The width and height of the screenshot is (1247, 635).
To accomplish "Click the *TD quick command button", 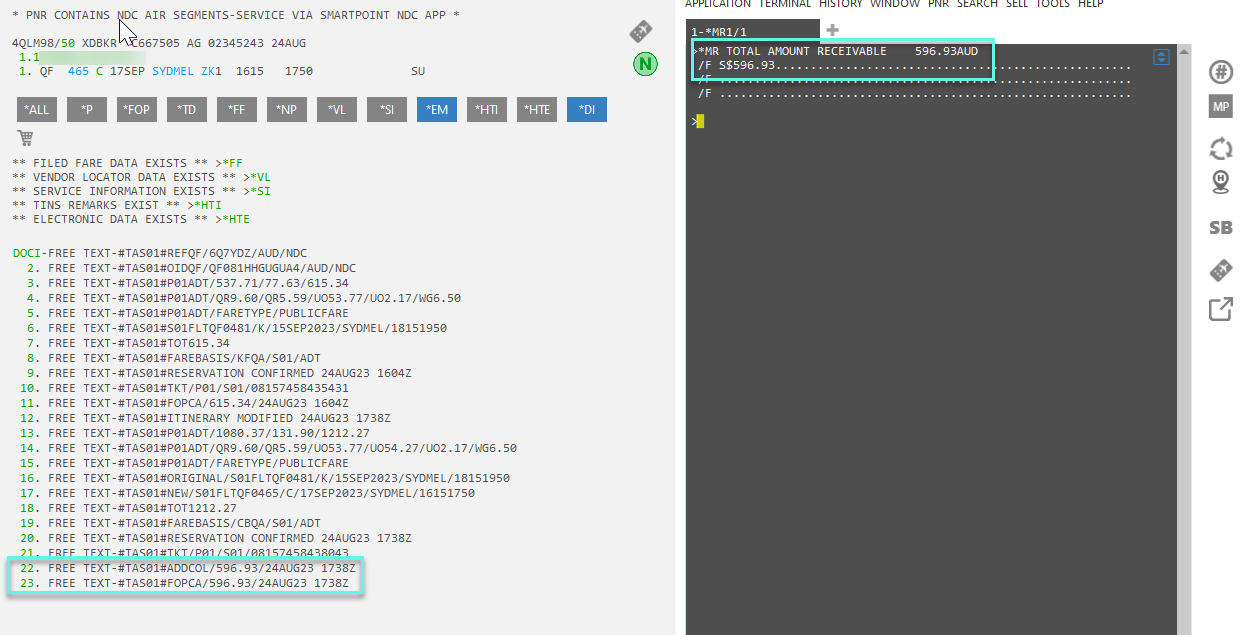I will 187,110.
